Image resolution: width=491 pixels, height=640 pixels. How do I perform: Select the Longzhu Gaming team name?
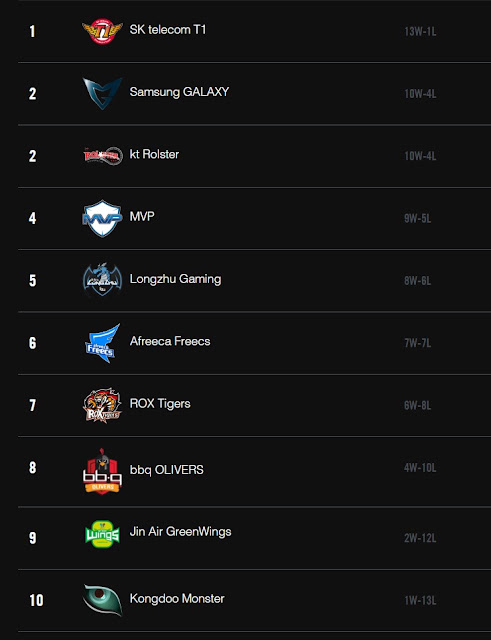click(x=176, y=279)
